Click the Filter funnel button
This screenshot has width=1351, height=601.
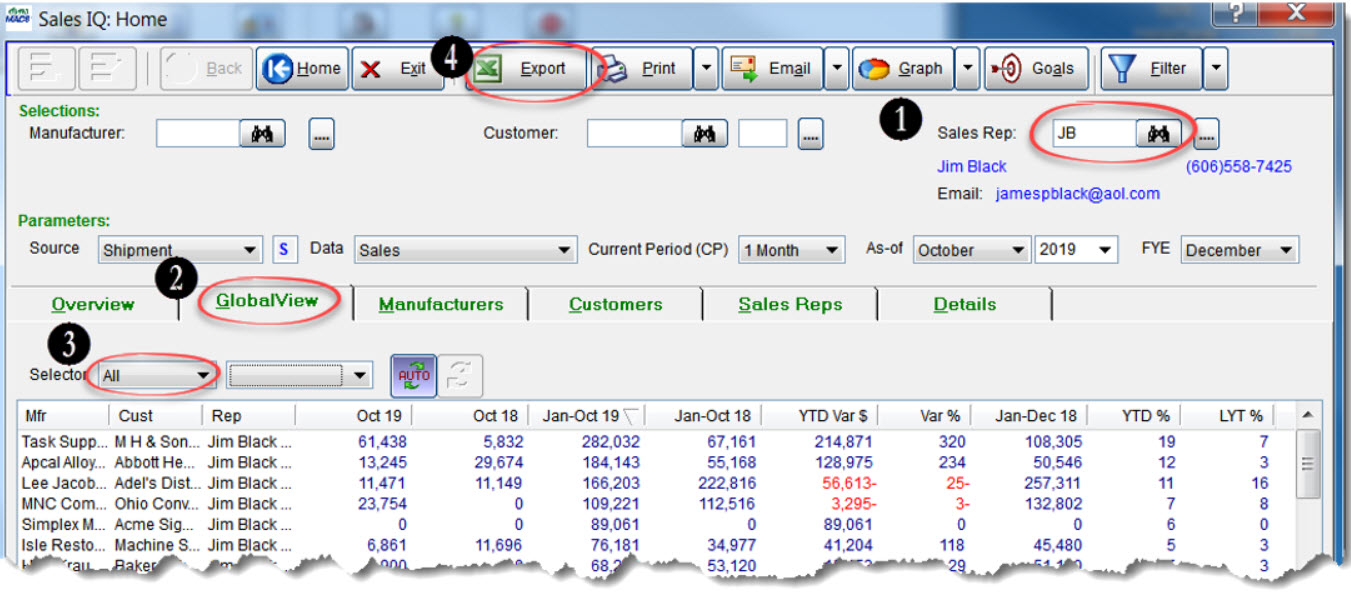coord(1150,69)
